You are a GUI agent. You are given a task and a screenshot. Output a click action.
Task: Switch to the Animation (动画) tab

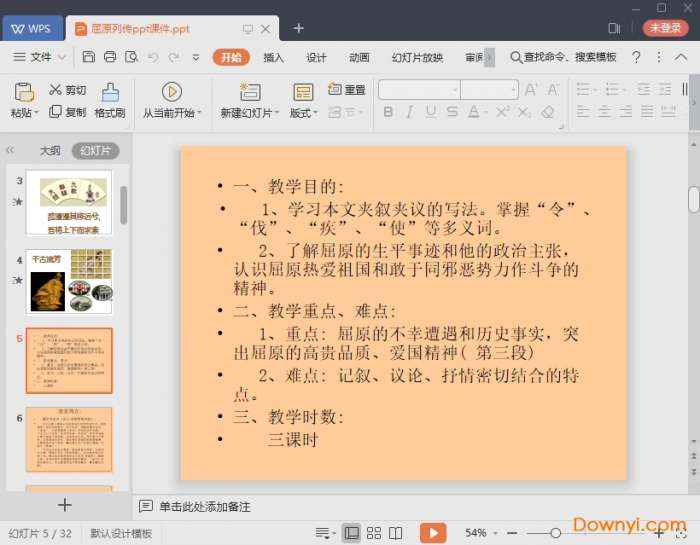359,57
